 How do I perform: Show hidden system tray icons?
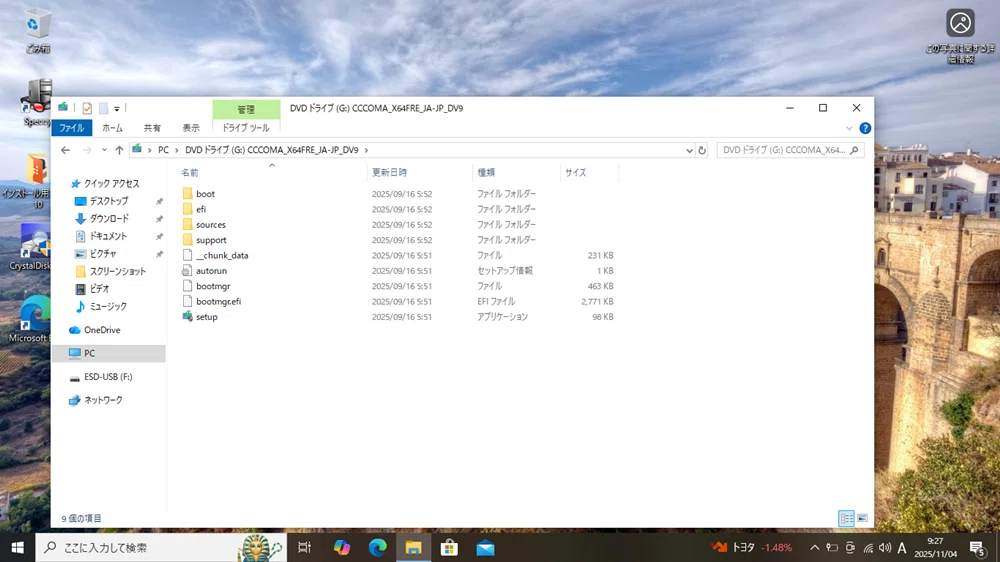tap(814, 547)
